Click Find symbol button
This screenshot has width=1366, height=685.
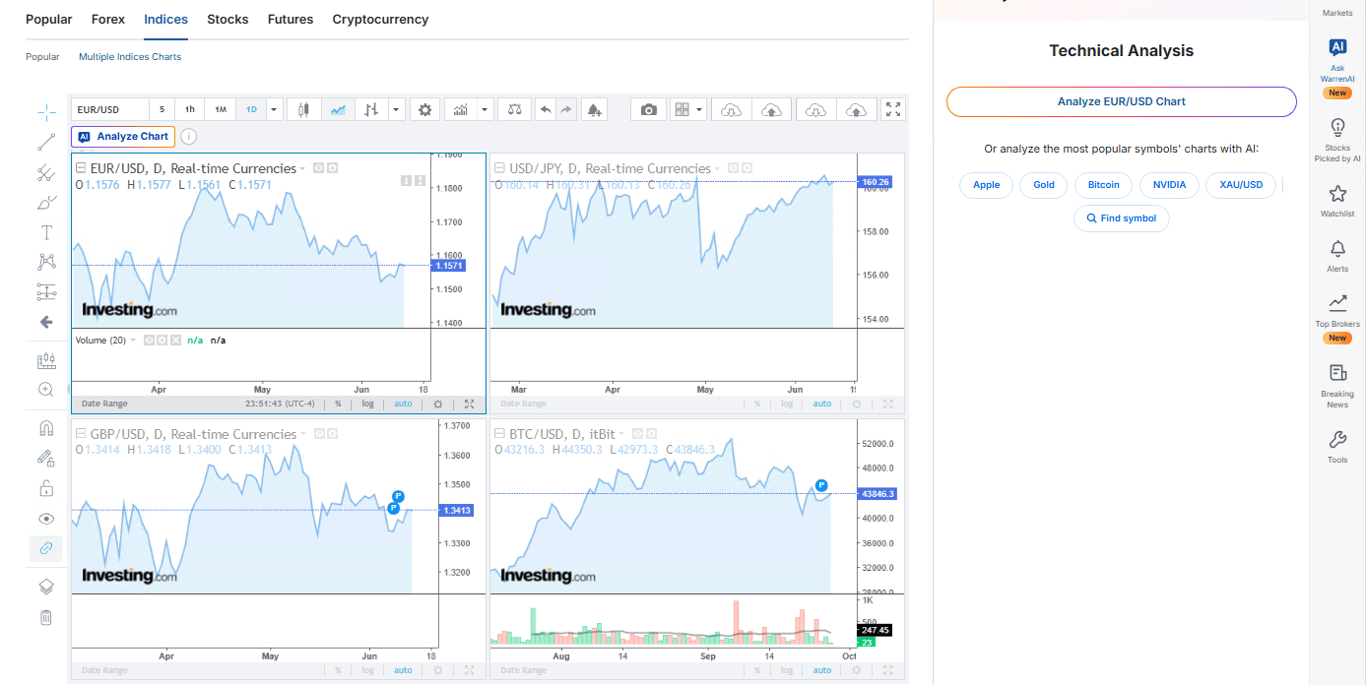1121,218
